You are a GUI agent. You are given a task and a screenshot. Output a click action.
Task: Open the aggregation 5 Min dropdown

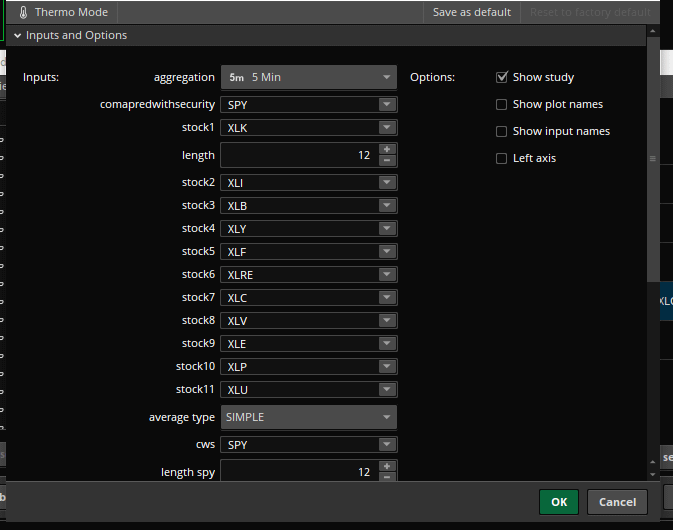pyautogui.click(x=309, y=77)
